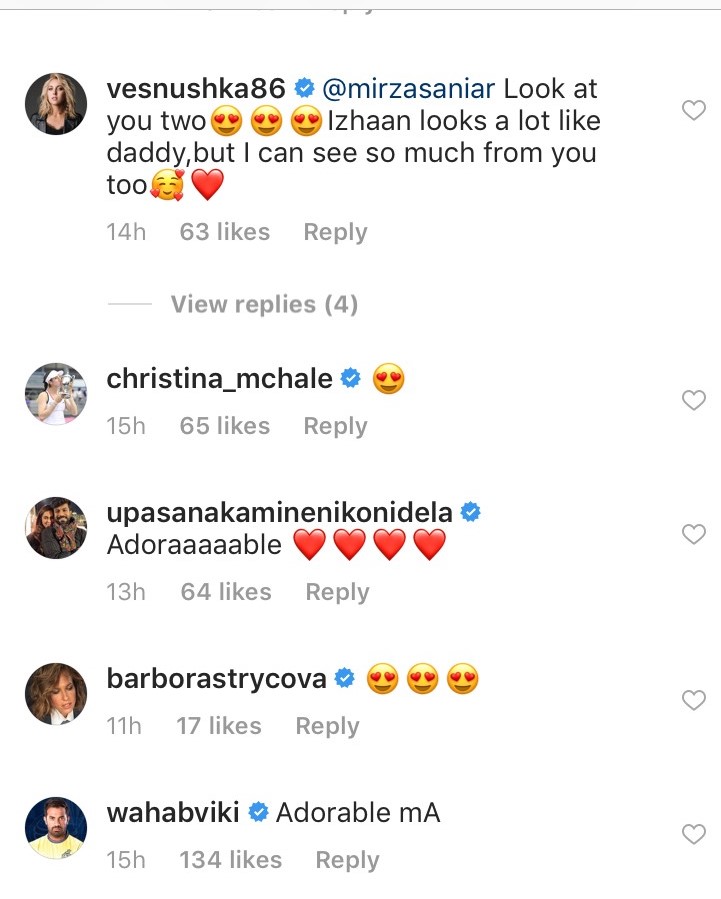Viewport: 721px width, 899px height.
Task: Tap heart icon on barborastrycova's comment
Action: pos(693,701)
